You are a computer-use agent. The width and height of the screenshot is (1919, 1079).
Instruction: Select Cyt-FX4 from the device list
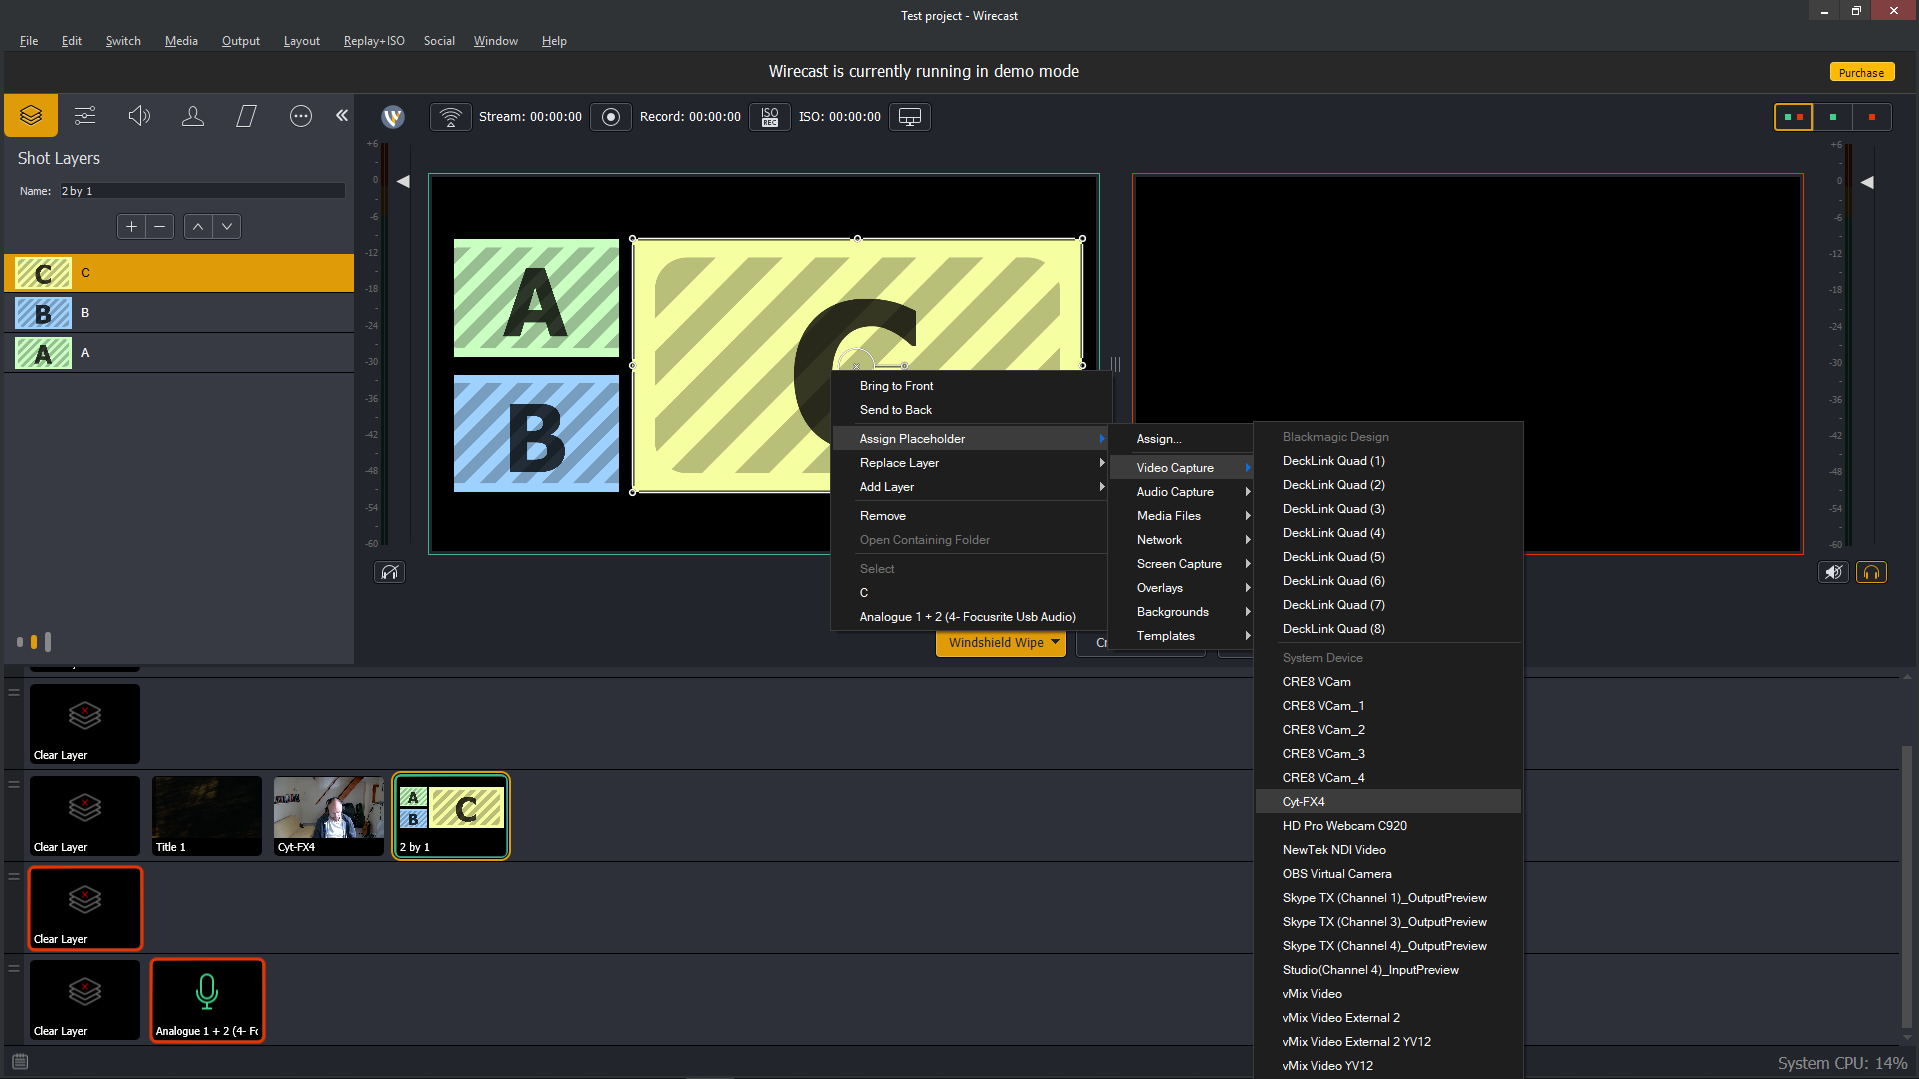(x=1388, y=802)
